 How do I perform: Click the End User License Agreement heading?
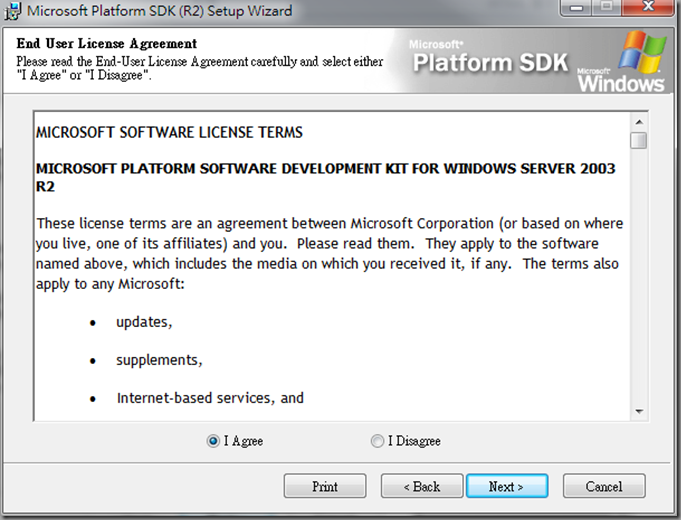[x=106, y=43]
